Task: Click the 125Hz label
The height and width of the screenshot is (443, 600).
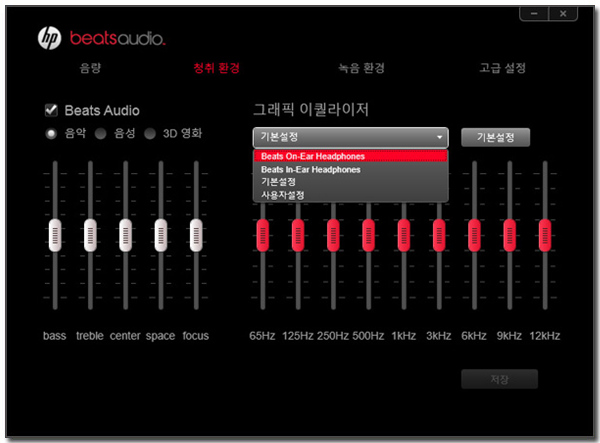Action: click(x=298, y=336)
